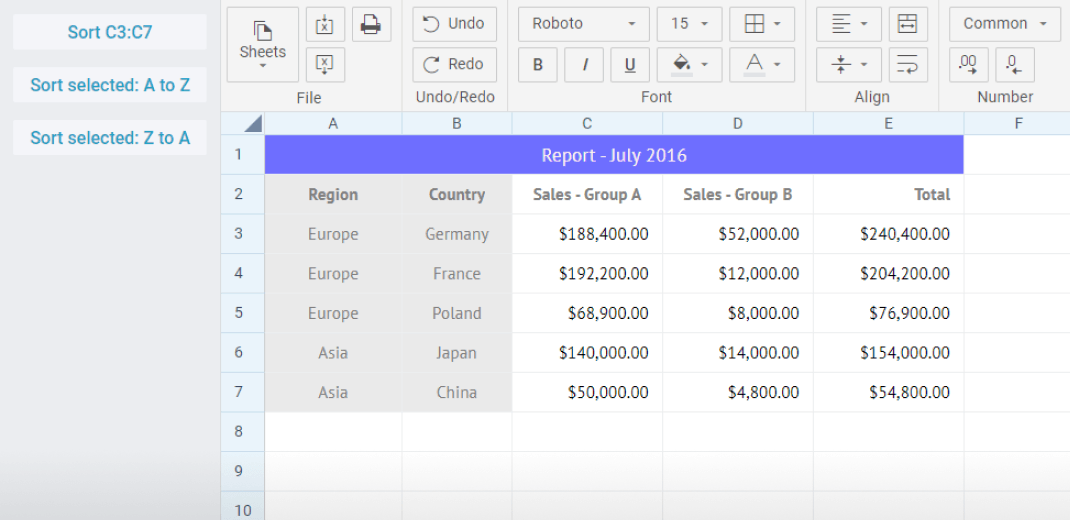Select column C header
Image resolution: width=1070 pixels, height=520 pixels.
click(588, 124)
